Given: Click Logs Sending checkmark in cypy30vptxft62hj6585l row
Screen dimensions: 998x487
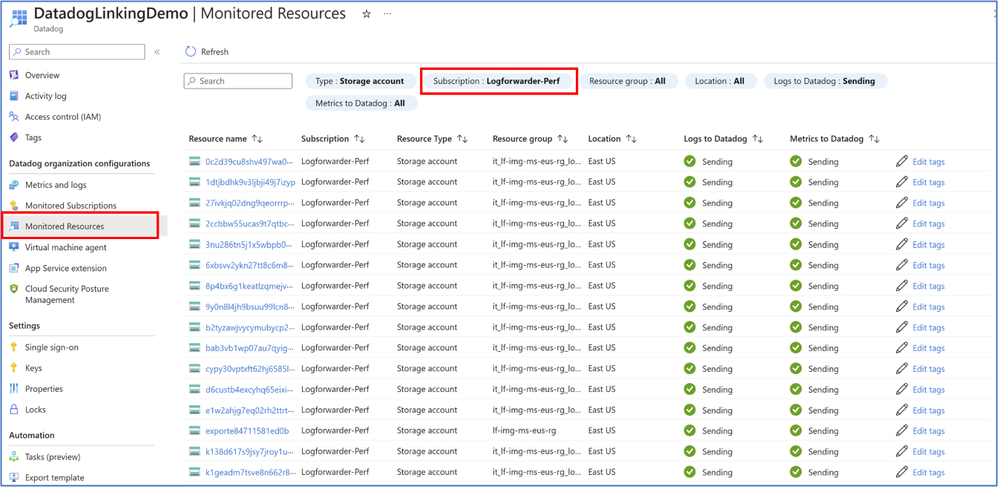Looking at the screenshot, I should [689, 369].
